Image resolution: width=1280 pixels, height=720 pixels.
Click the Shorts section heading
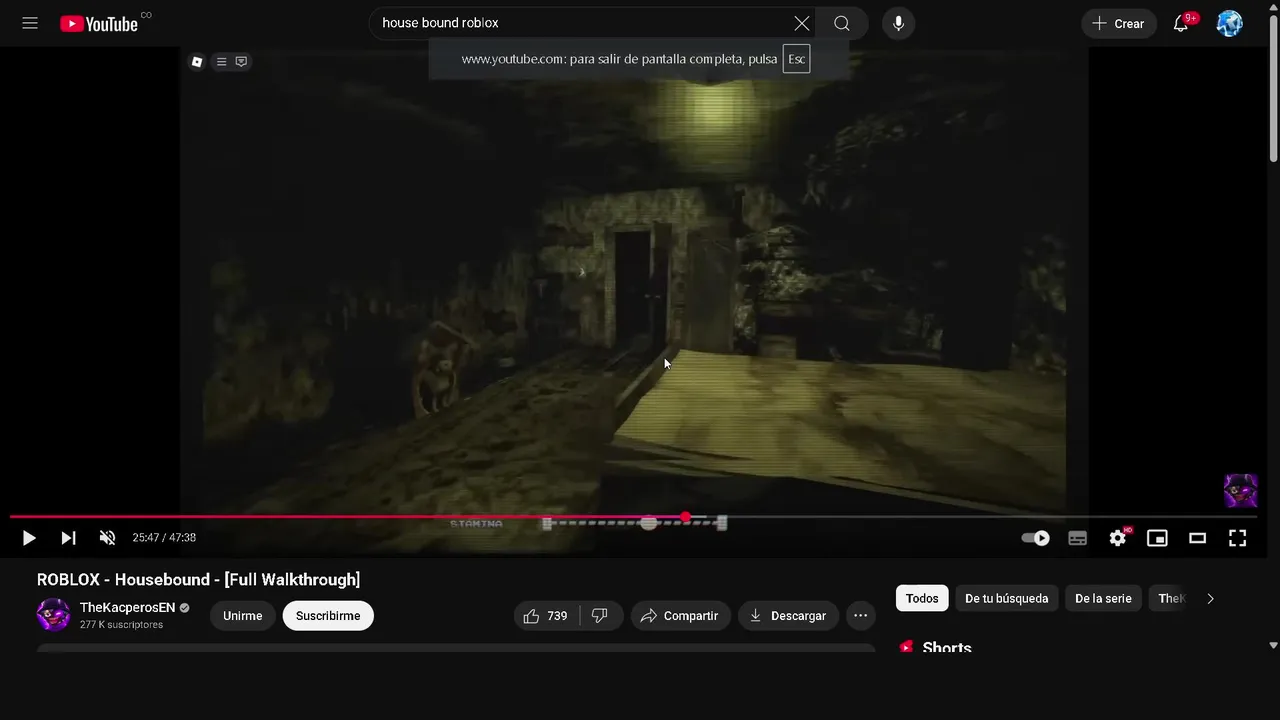947,648
